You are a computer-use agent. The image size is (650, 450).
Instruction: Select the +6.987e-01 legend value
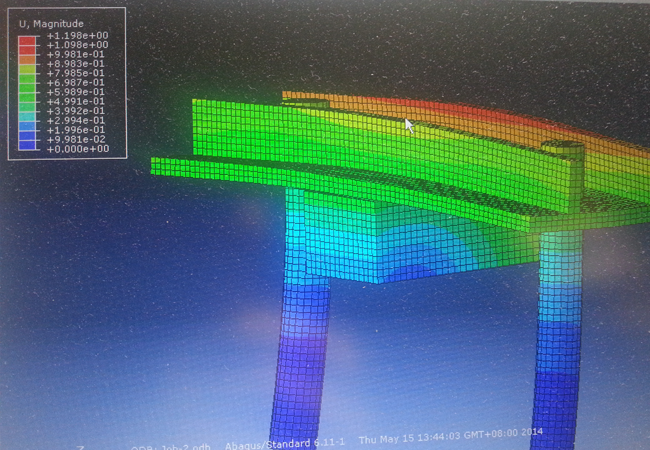point(76,83)
